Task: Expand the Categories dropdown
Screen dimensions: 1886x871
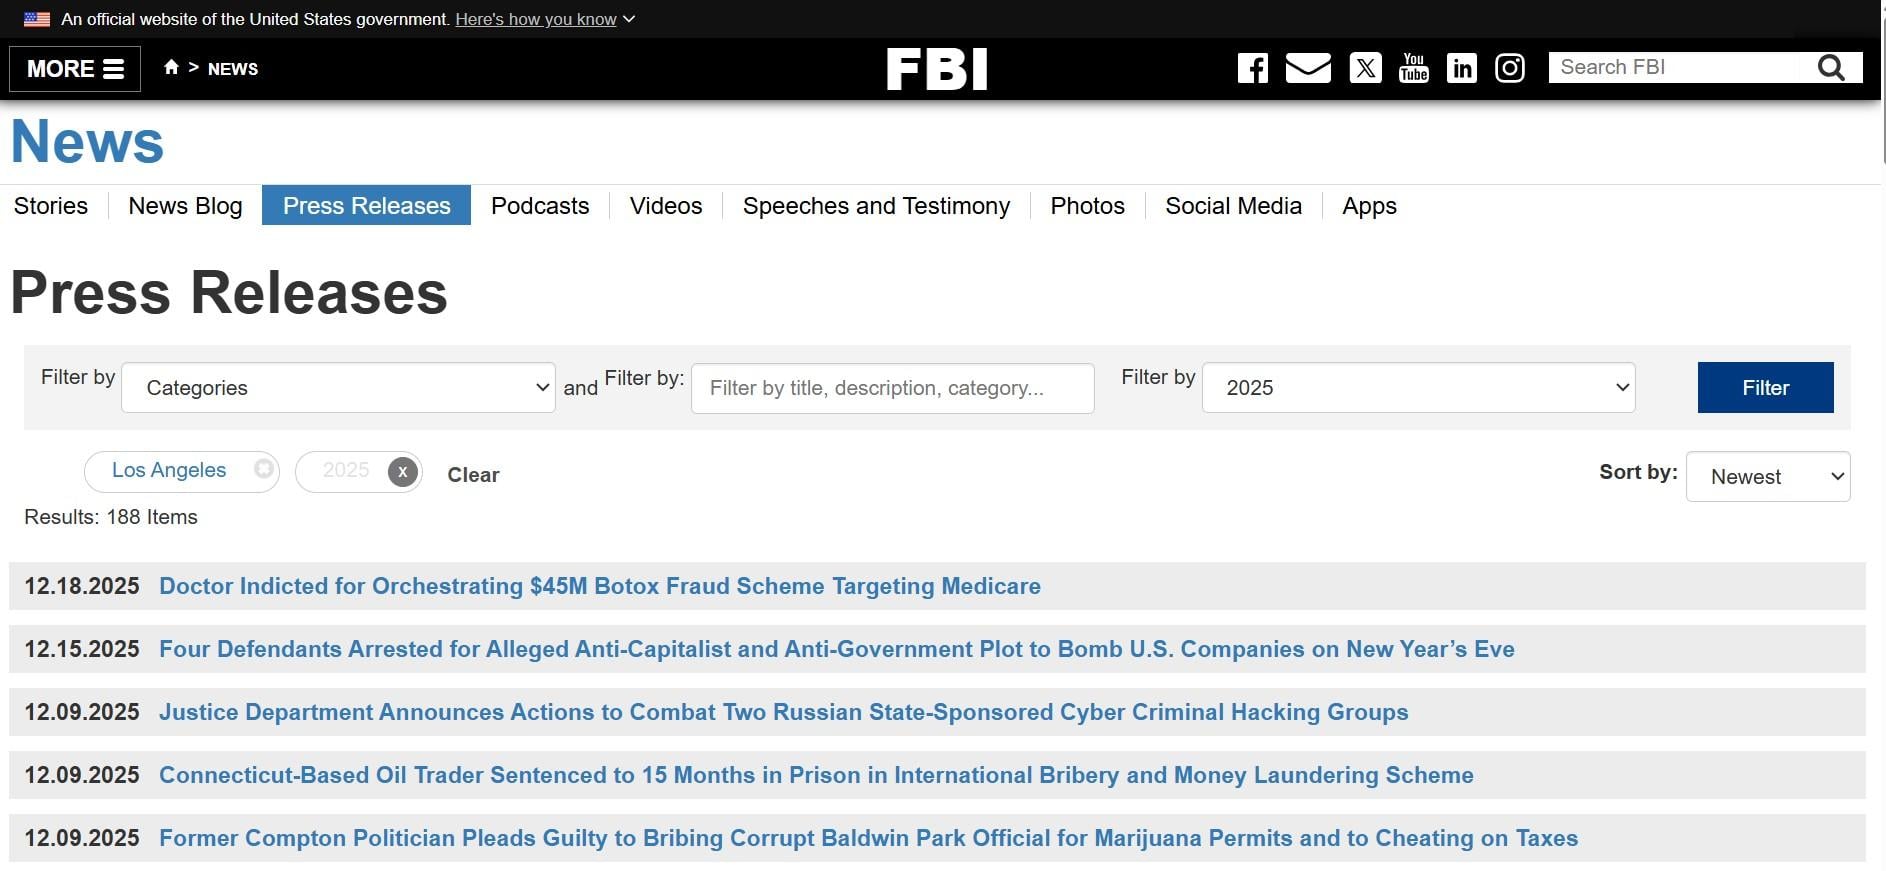Action: [x=338, y=388]
